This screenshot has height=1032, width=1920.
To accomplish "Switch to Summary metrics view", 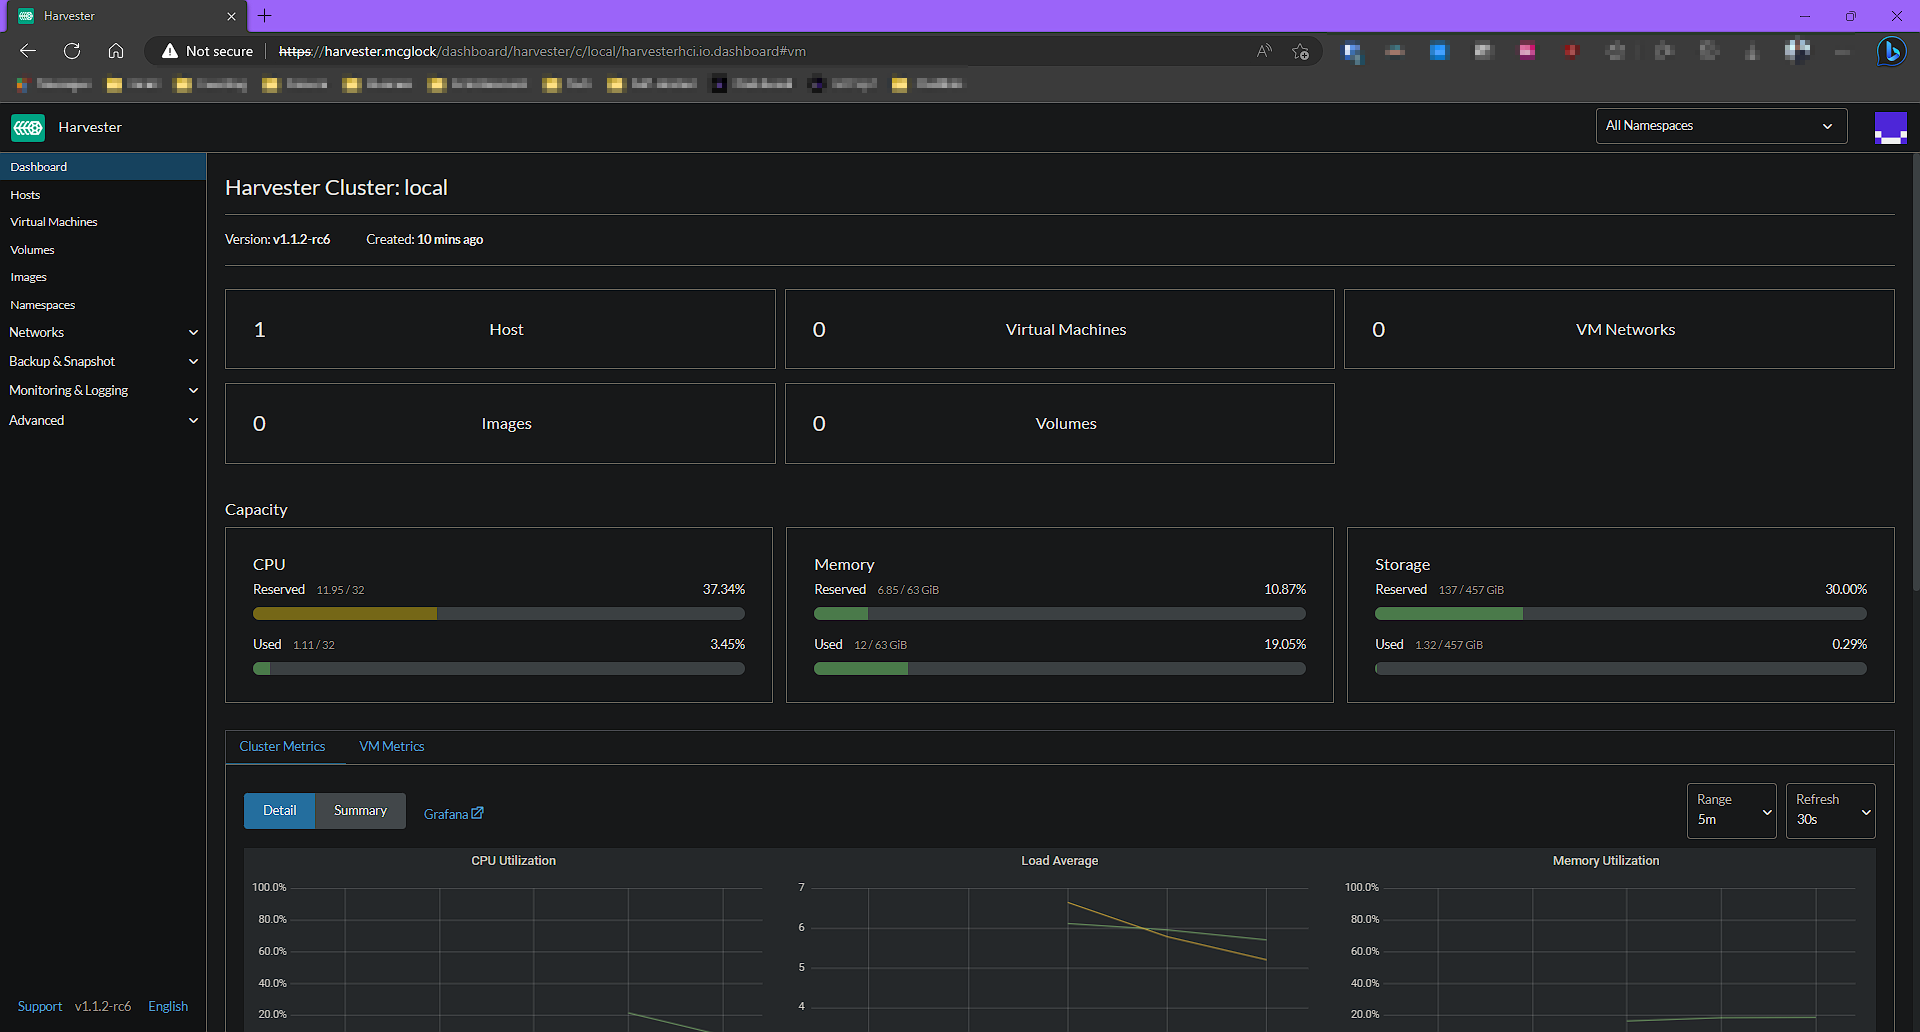I will [360, 811].
